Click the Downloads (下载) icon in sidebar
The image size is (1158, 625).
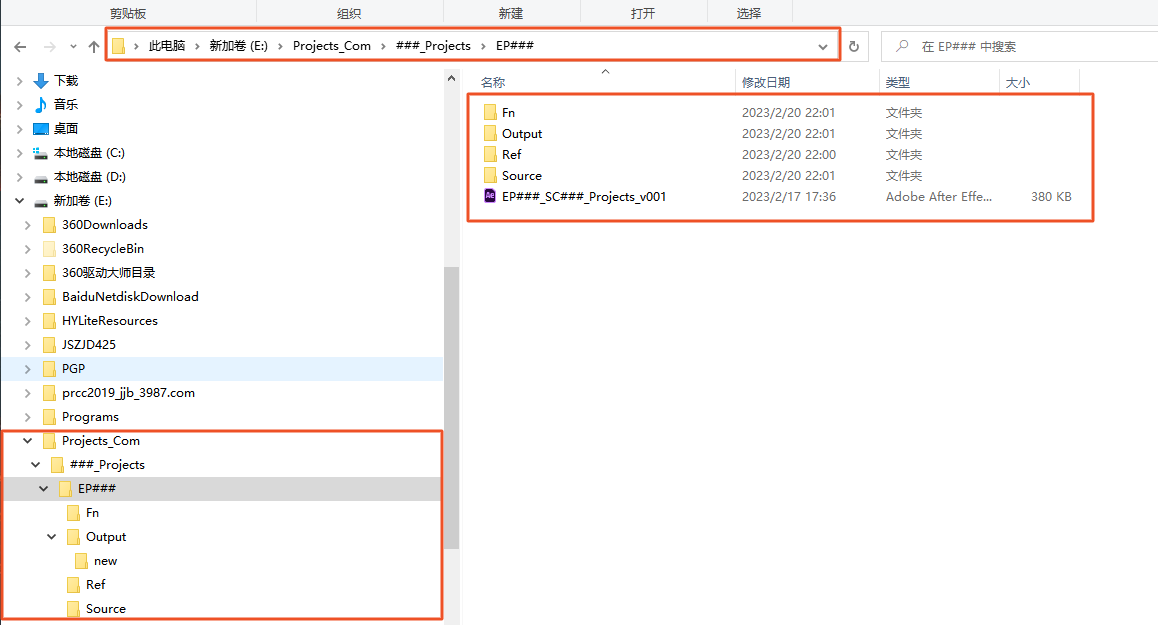[x=41, y=81]
